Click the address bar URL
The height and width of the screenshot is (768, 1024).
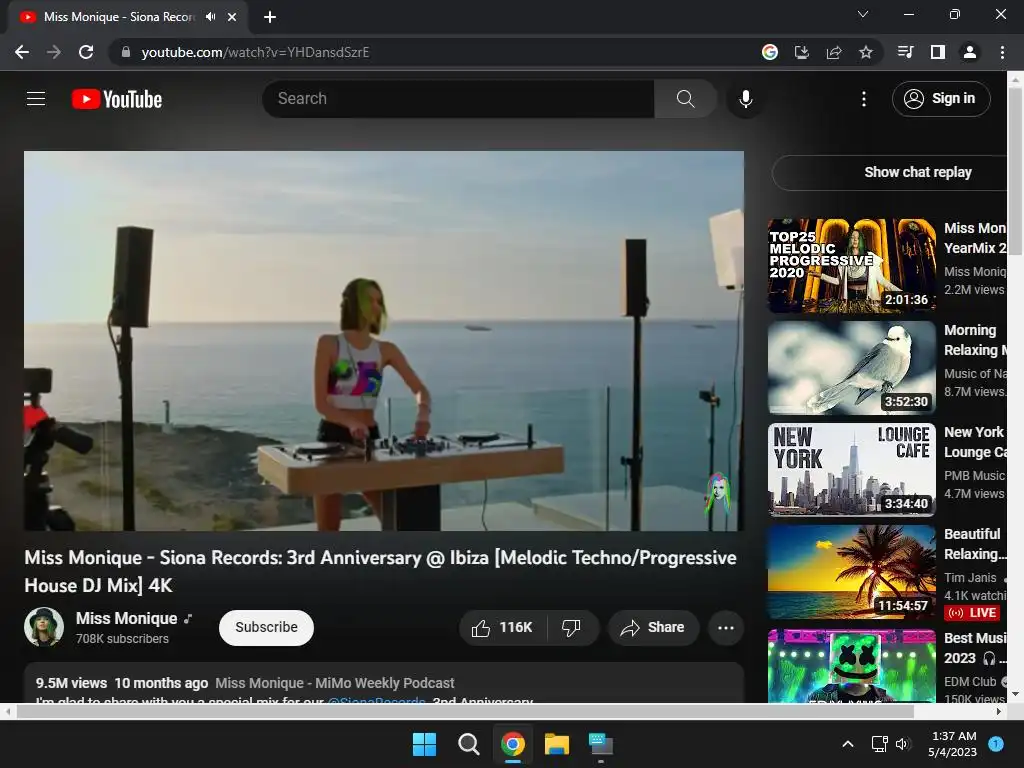point(255,52)
